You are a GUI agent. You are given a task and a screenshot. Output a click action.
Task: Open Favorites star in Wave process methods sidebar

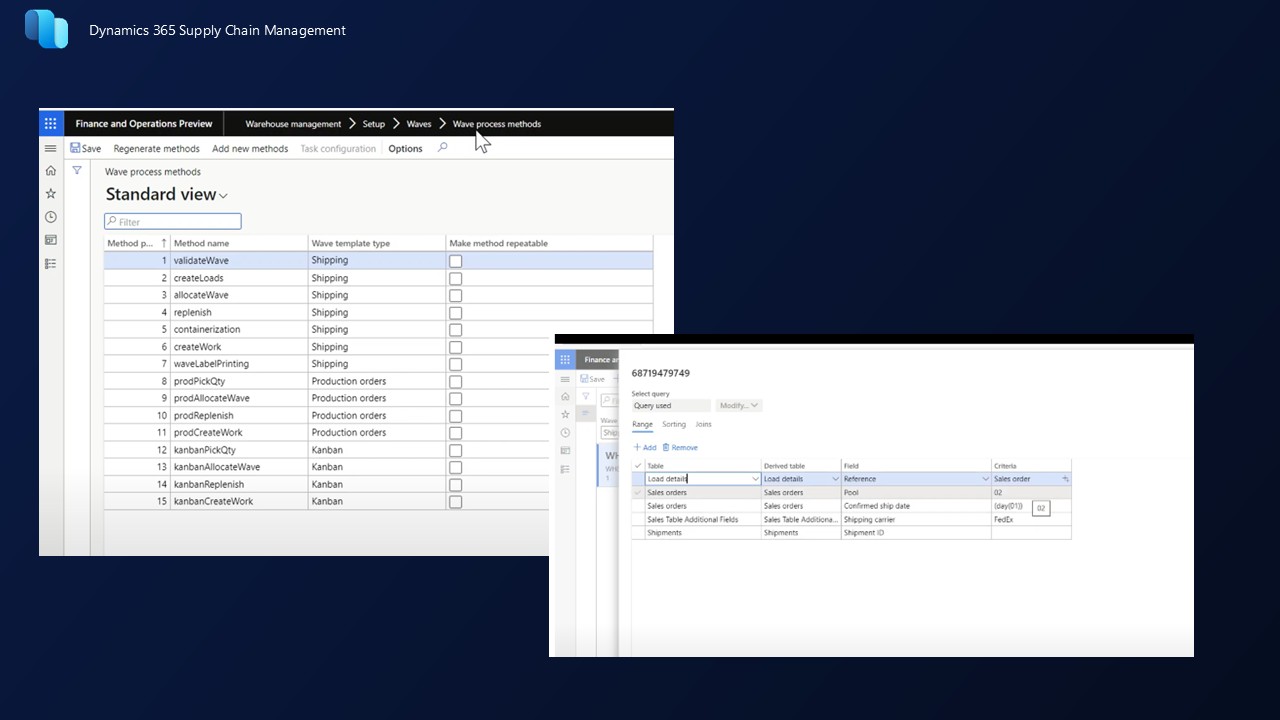click(x=51, y=194)
